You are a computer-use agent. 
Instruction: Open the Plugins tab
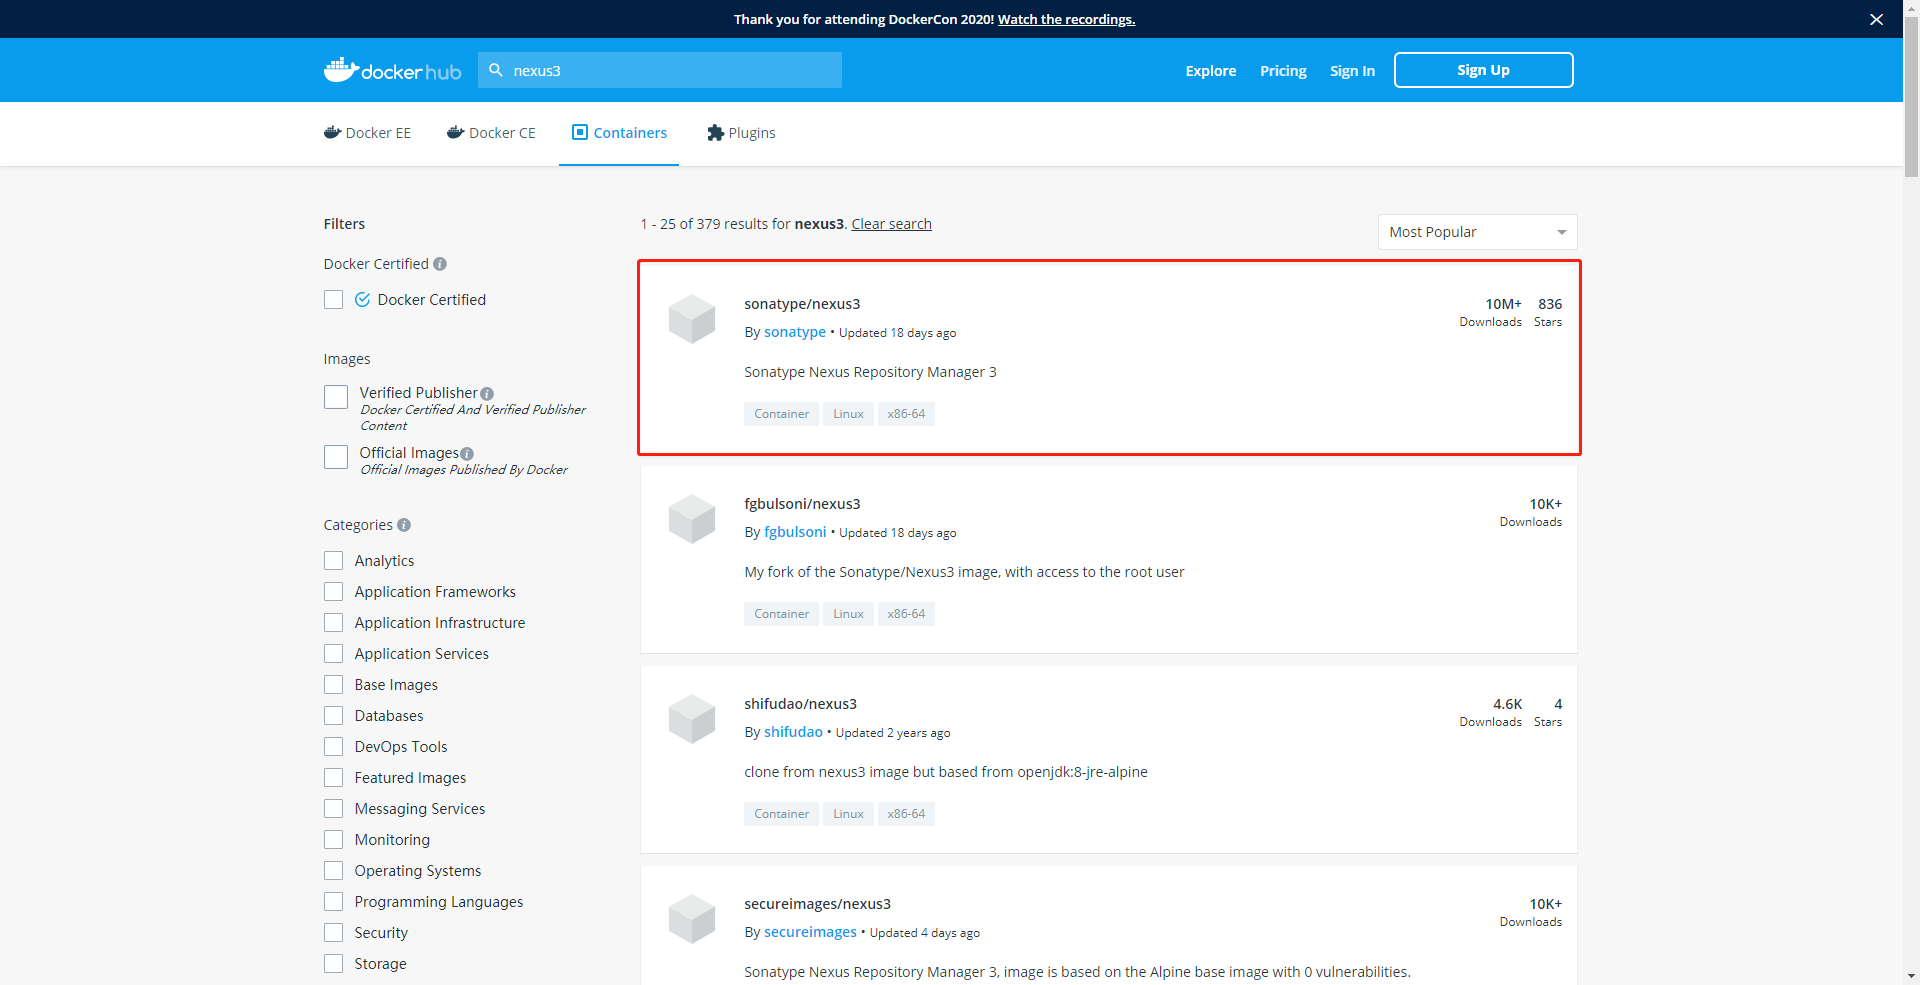[741, 133]
